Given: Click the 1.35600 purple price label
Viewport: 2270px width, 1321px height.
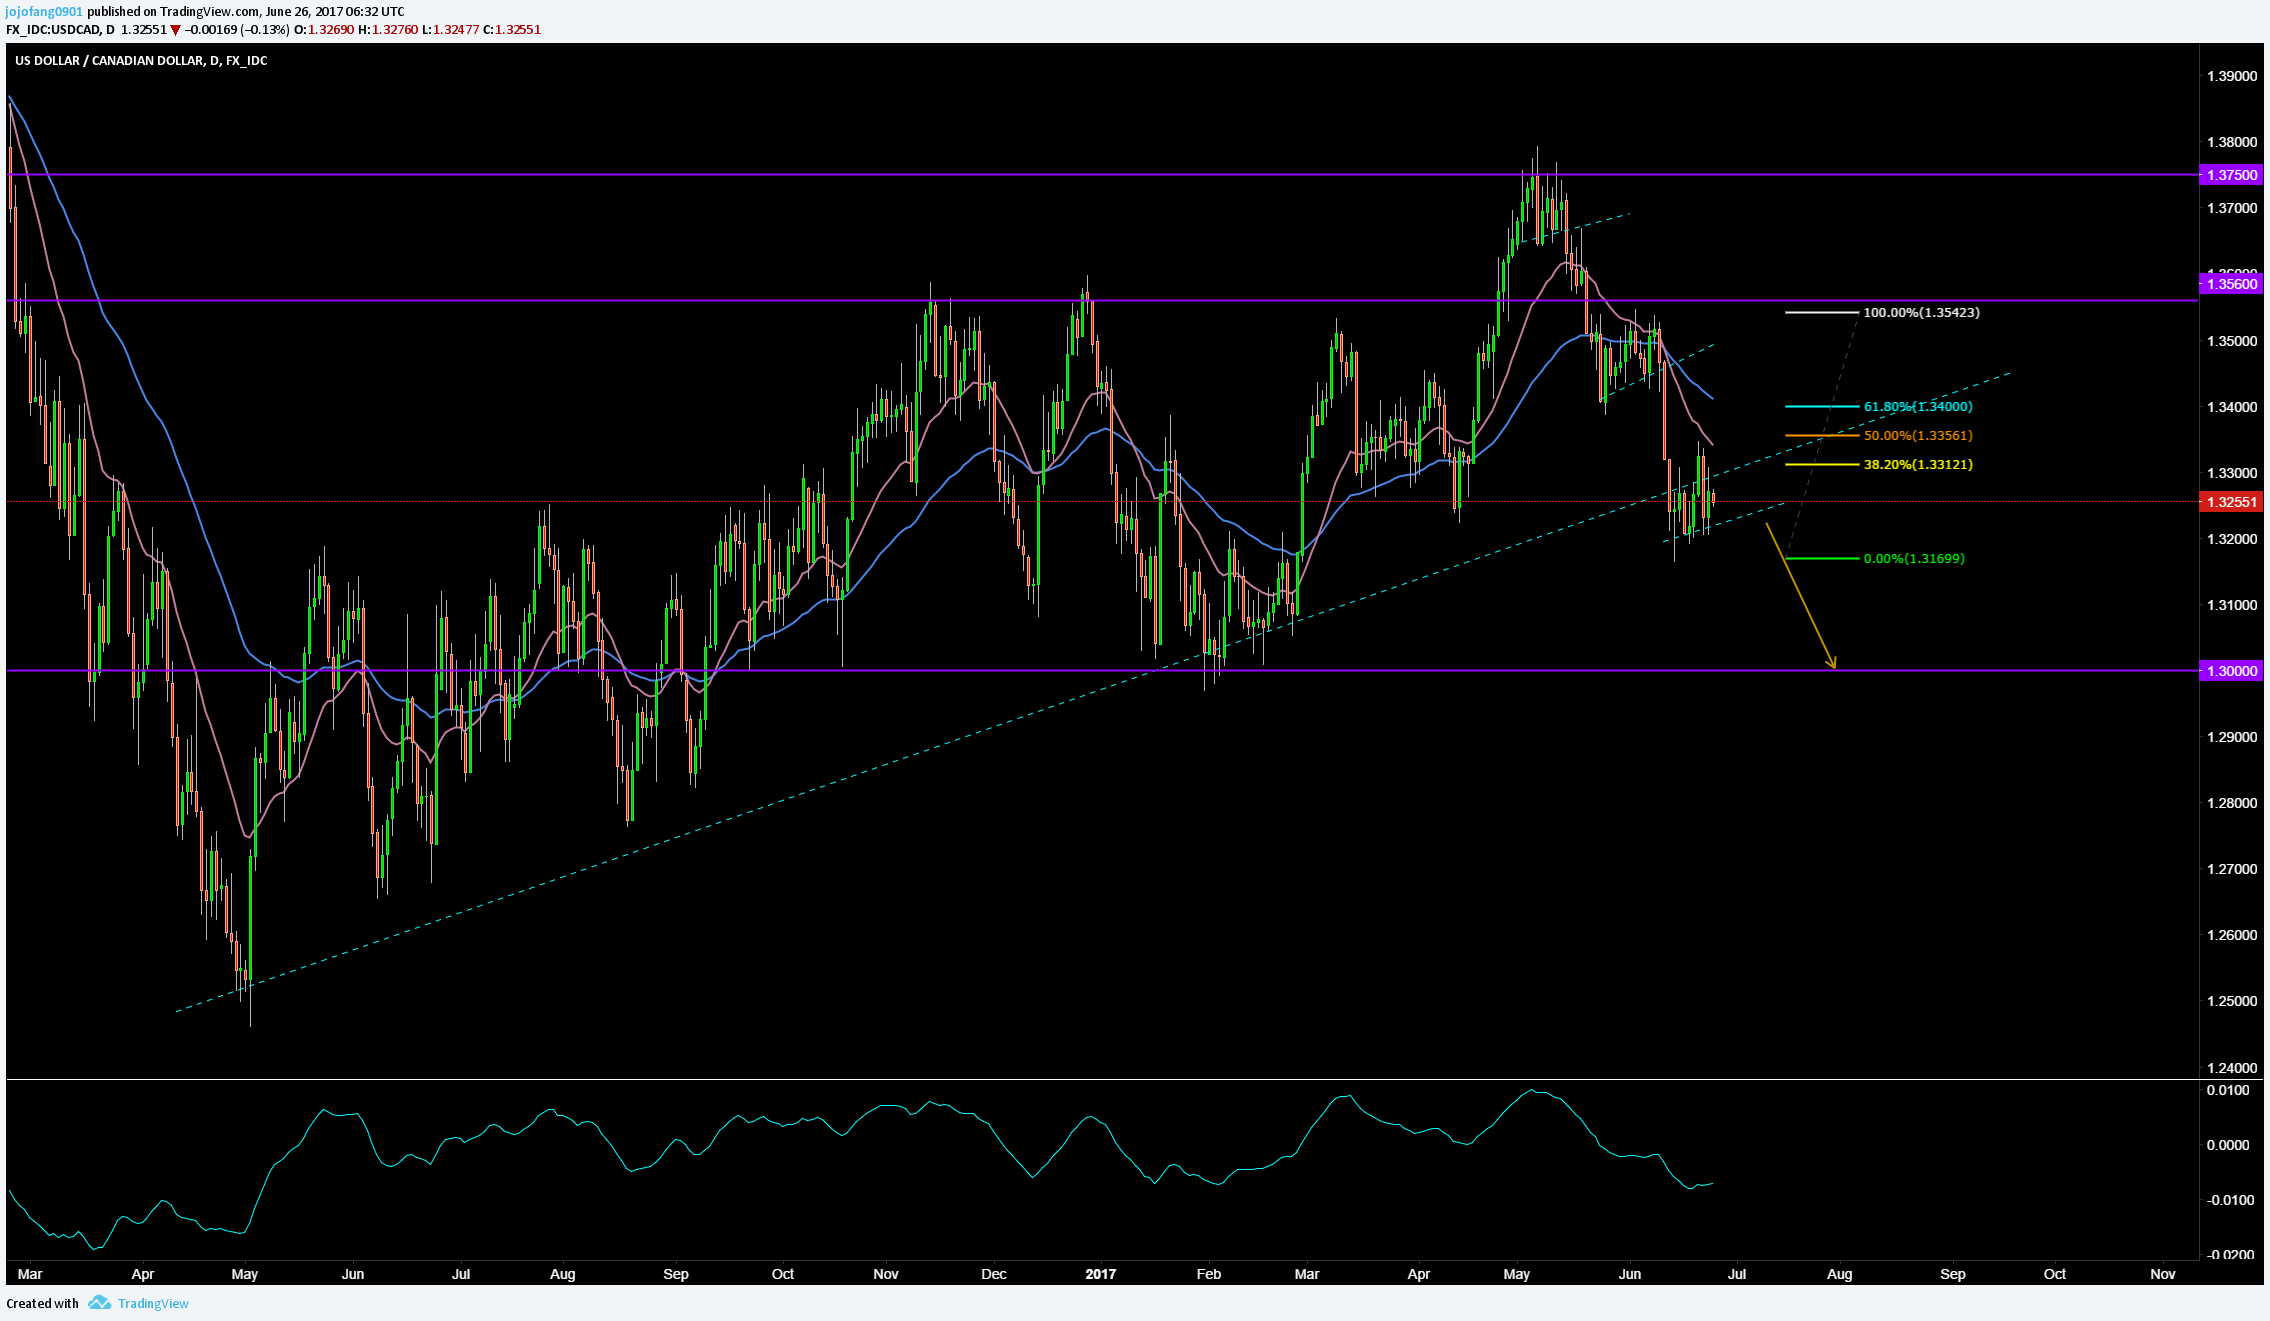Looking at the screenshot, I should (x=2230, y=284).
